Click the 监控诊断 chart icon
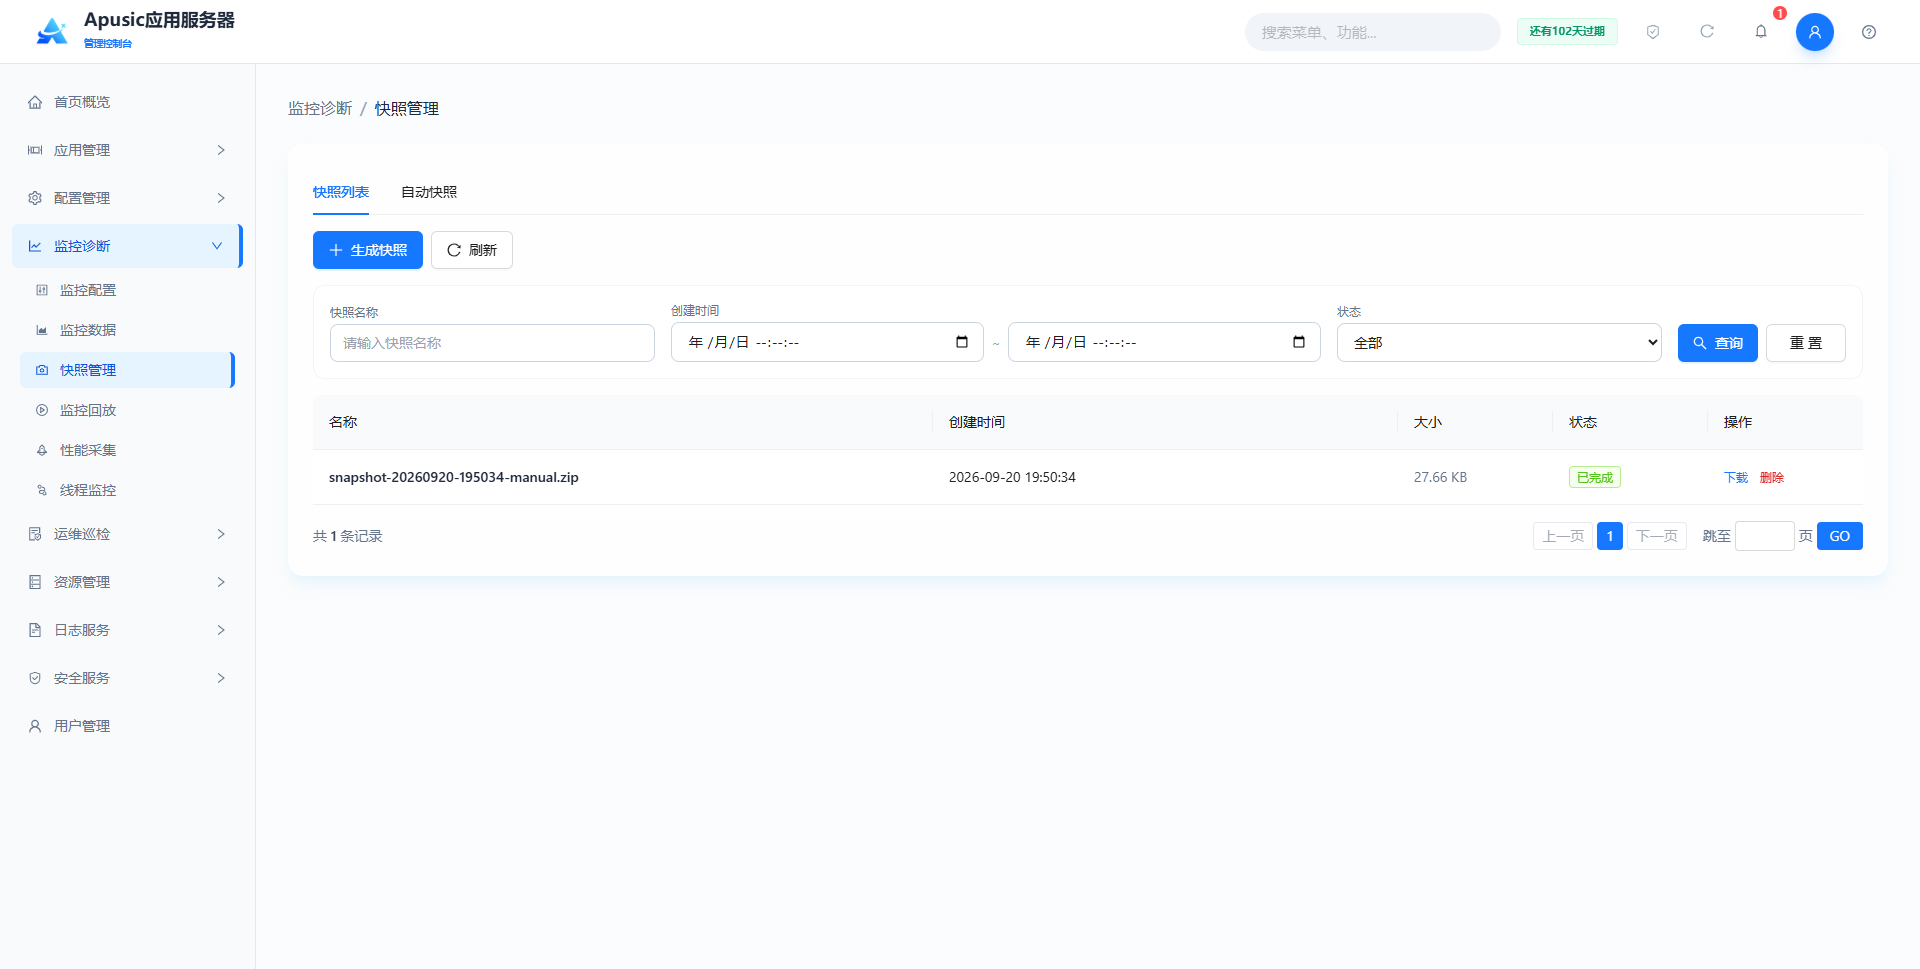This screenshot has height=969, width=1920. tap(35, 246)
